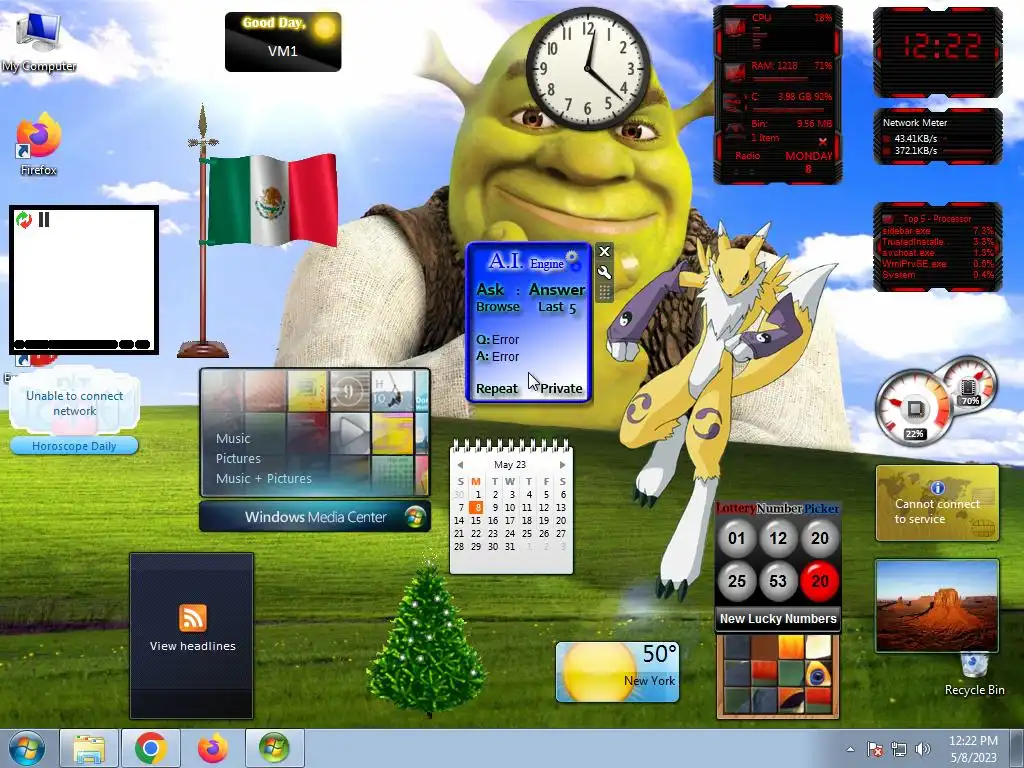Click View headlines text
Viewport: 1024px width, 768px height.
[x=193, y=646]
